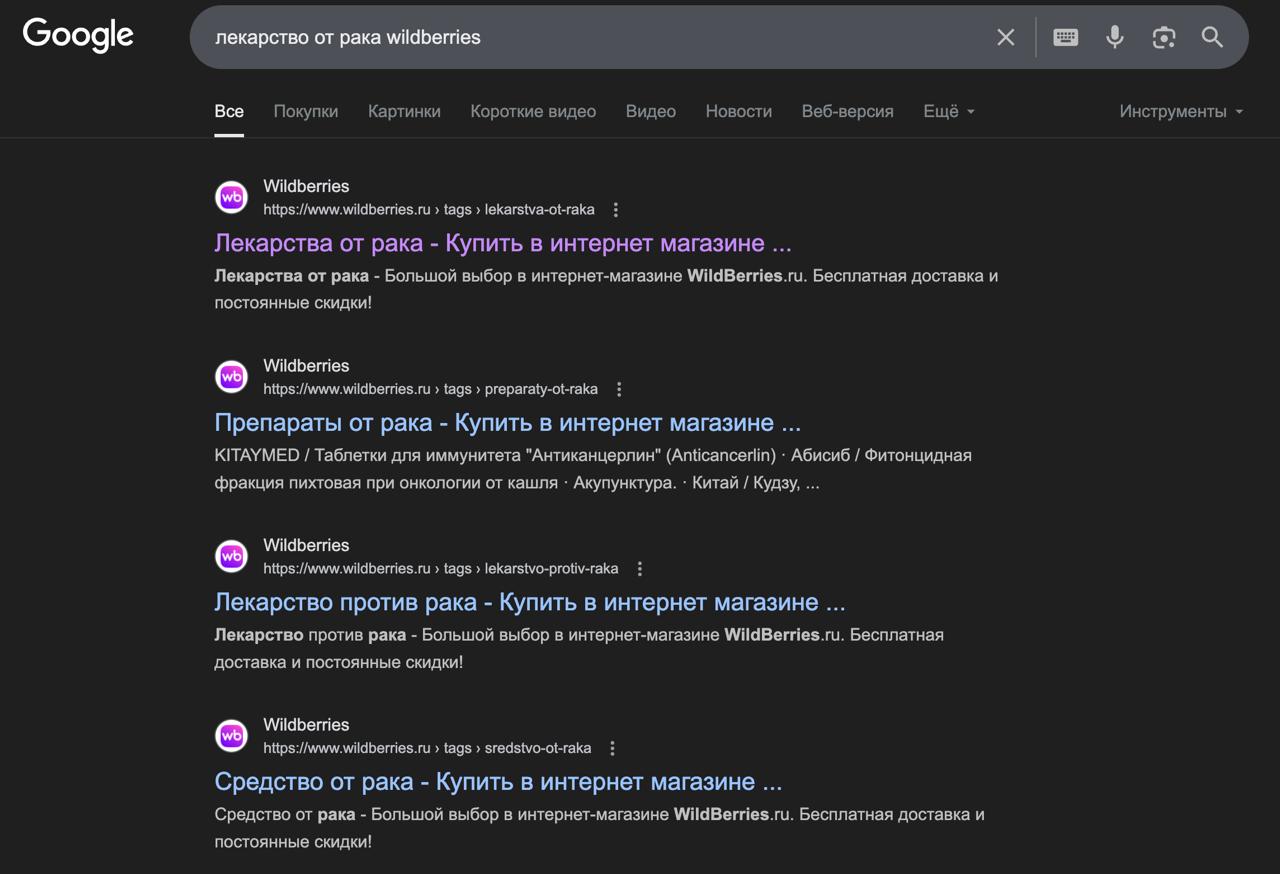Go to the Новости tab
1280x874 pixels.
coord(738,111)
